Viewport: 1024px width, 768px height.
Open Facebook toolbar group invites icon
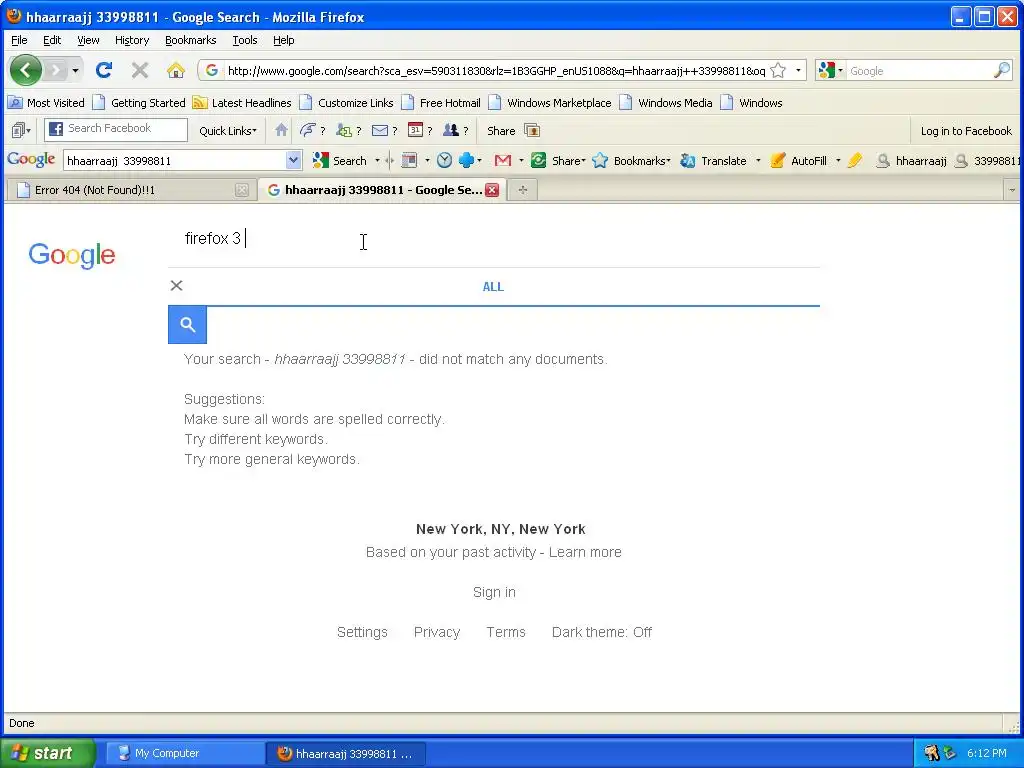[451, 130]
